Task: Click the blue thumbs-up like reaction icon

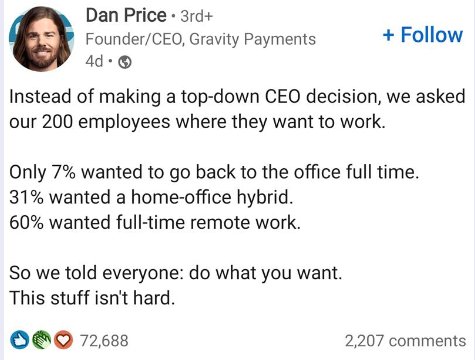Action: pyautogui.click(x=19, y=340)
